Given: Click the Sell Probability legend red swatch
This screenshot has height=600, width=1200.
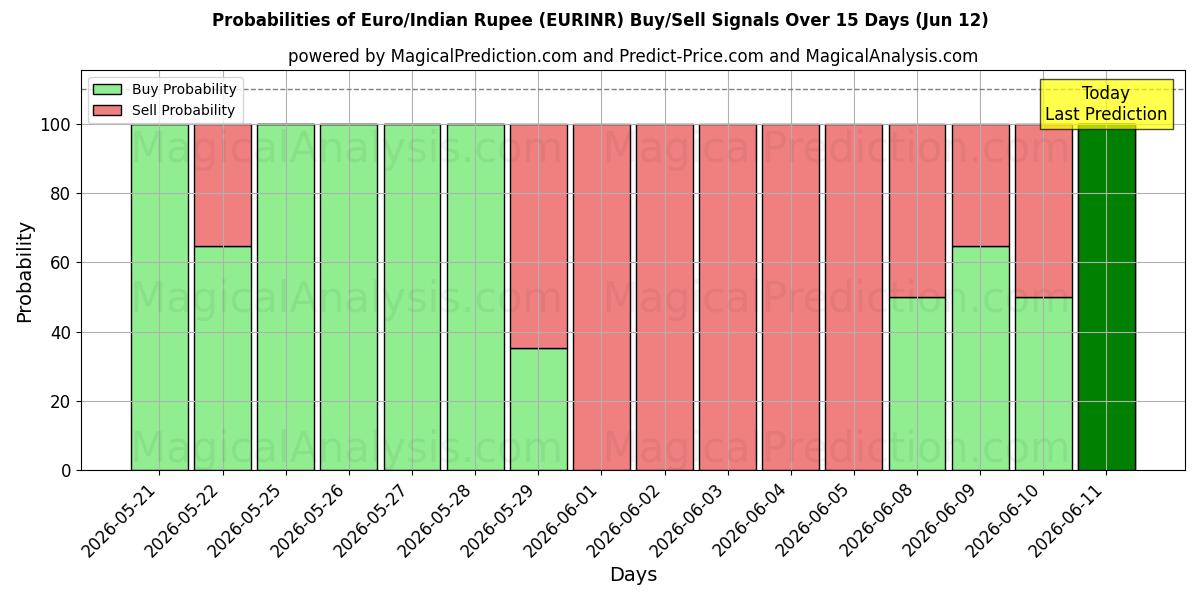Looking at the screenshot, I should click(x=107, y=110).
